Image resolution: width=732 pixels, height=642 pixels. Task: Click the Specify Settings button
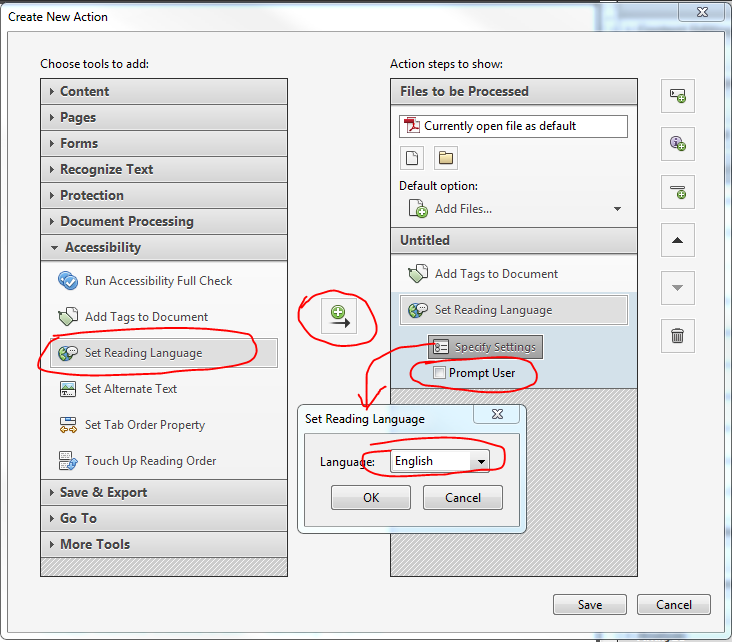tap(486, 347)
